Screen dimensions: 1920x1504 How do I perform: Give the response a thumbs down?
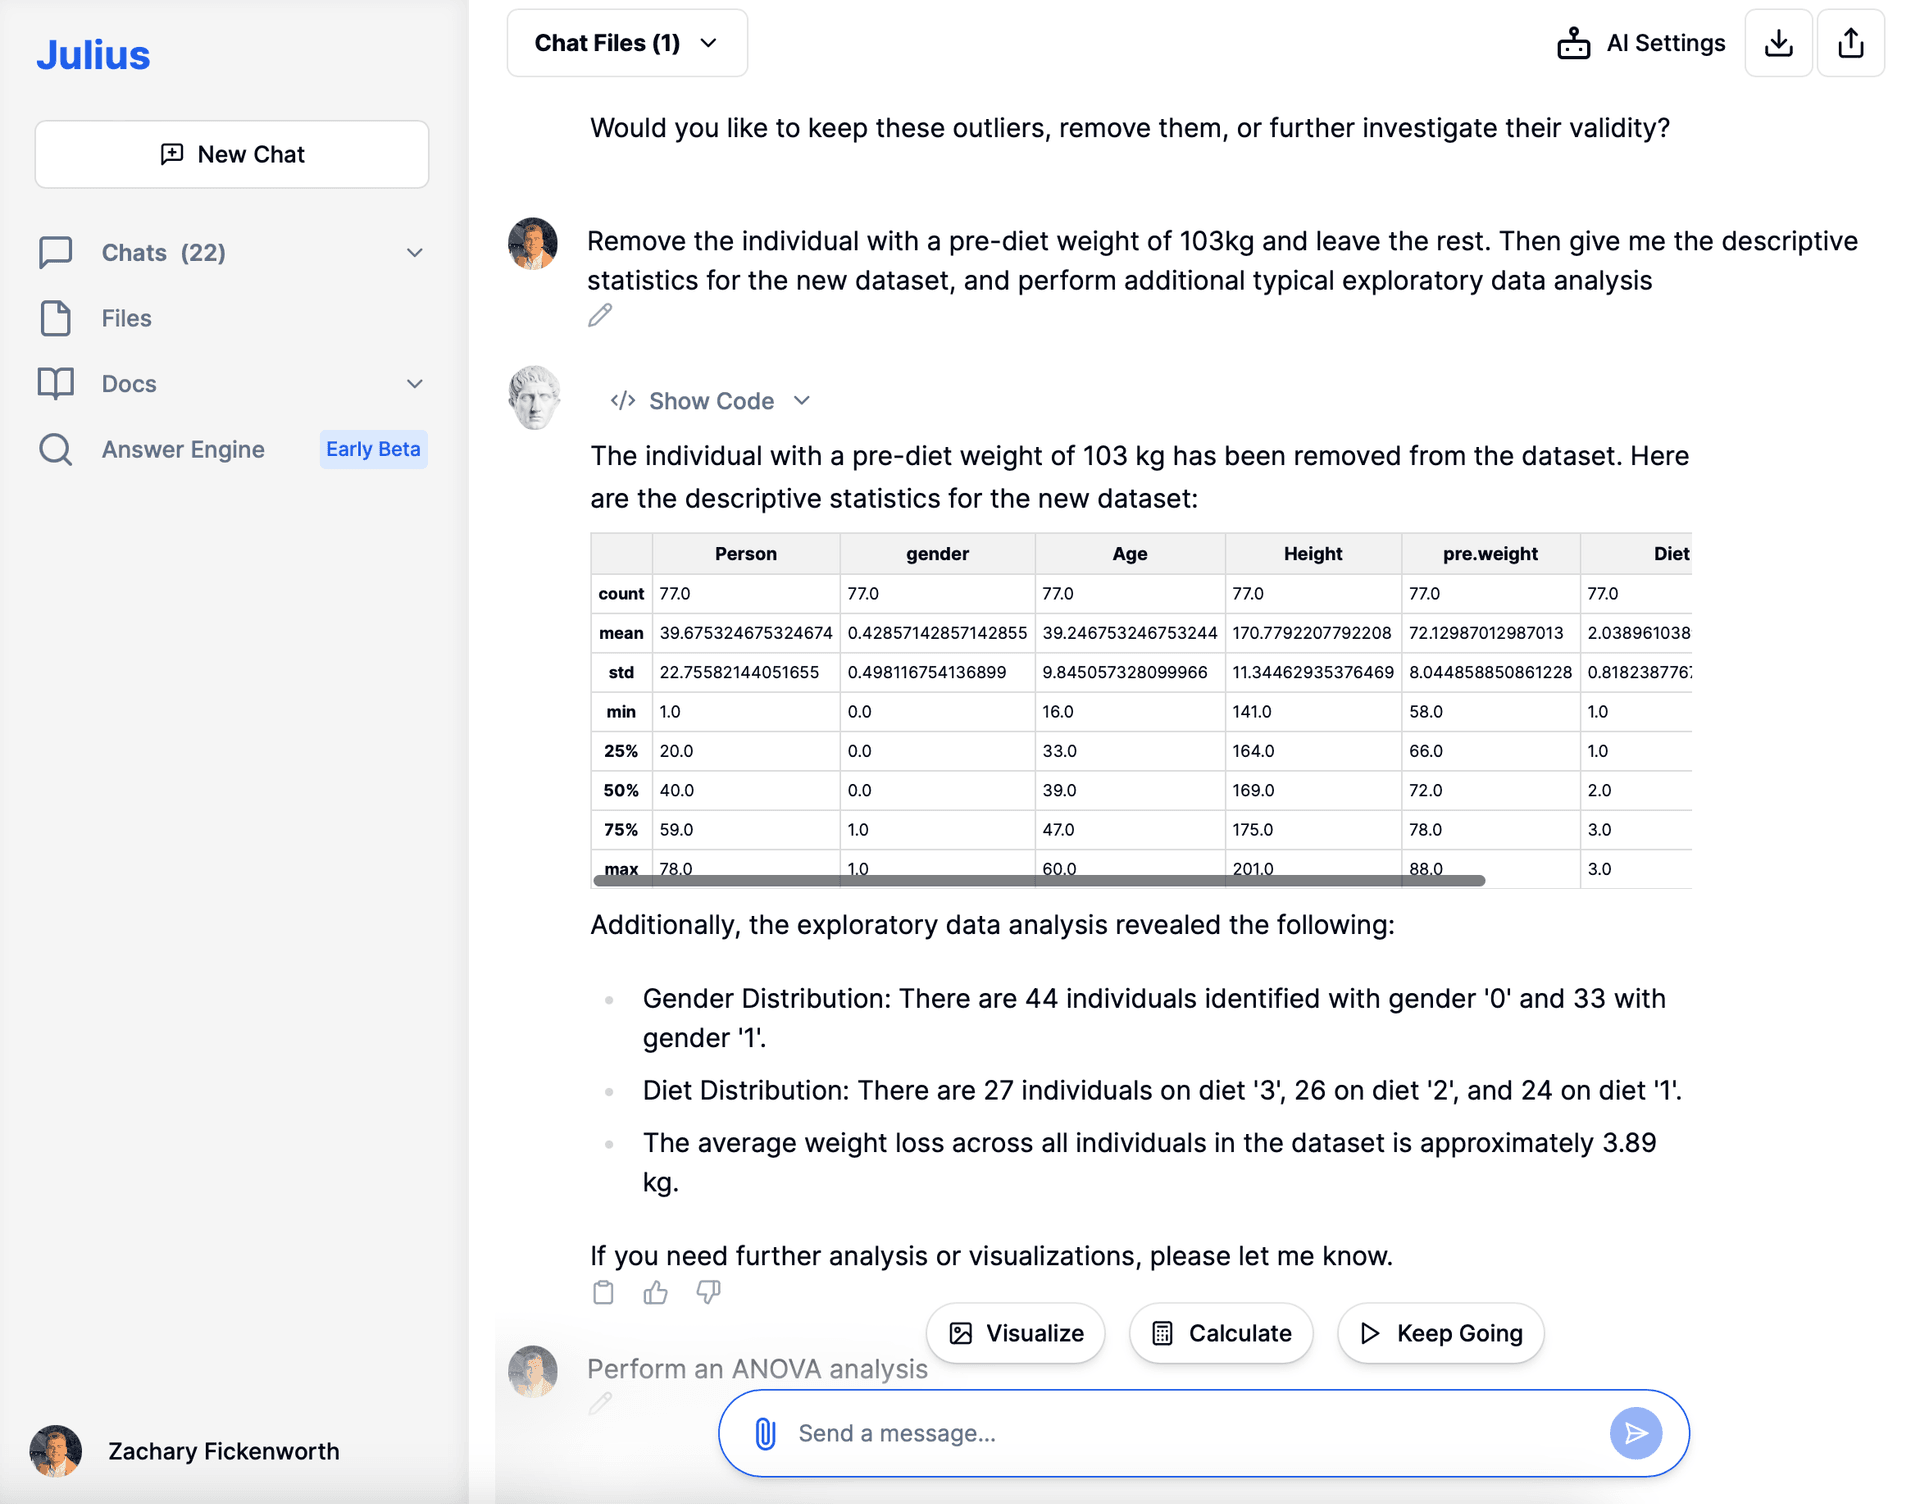coord(709,1293)
